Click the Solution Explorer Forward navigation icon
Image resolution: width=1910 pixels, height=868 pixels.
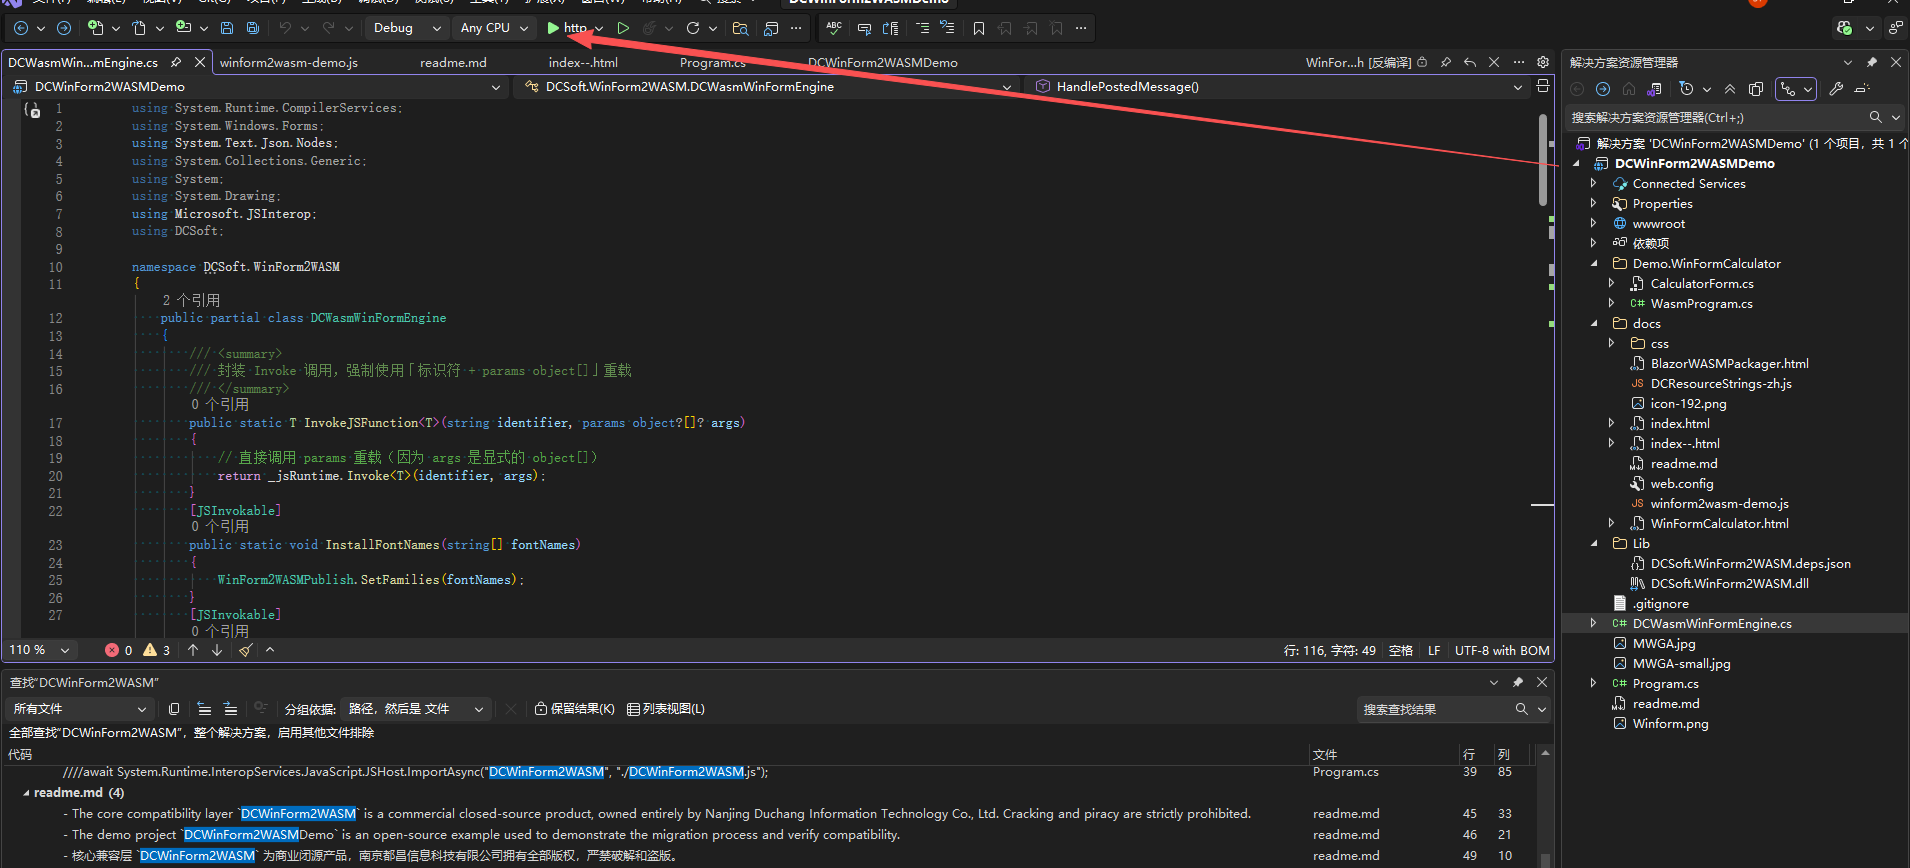pos(1603,89)
